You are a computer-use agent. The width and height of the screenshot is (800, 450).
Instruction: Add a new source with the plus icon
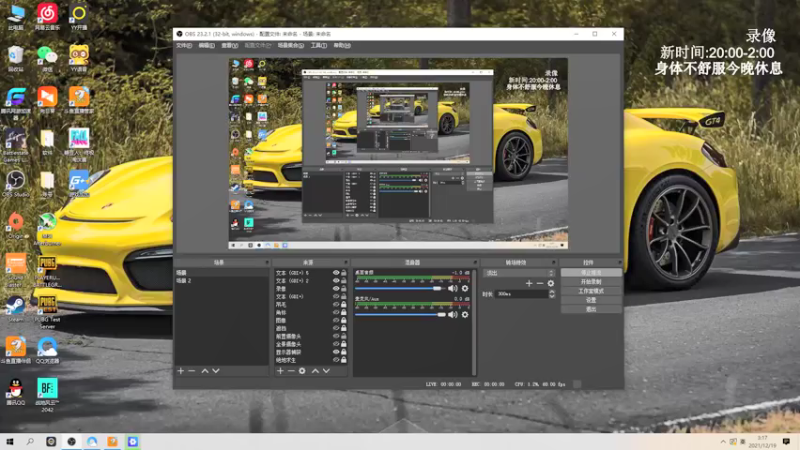pos(280,371)
